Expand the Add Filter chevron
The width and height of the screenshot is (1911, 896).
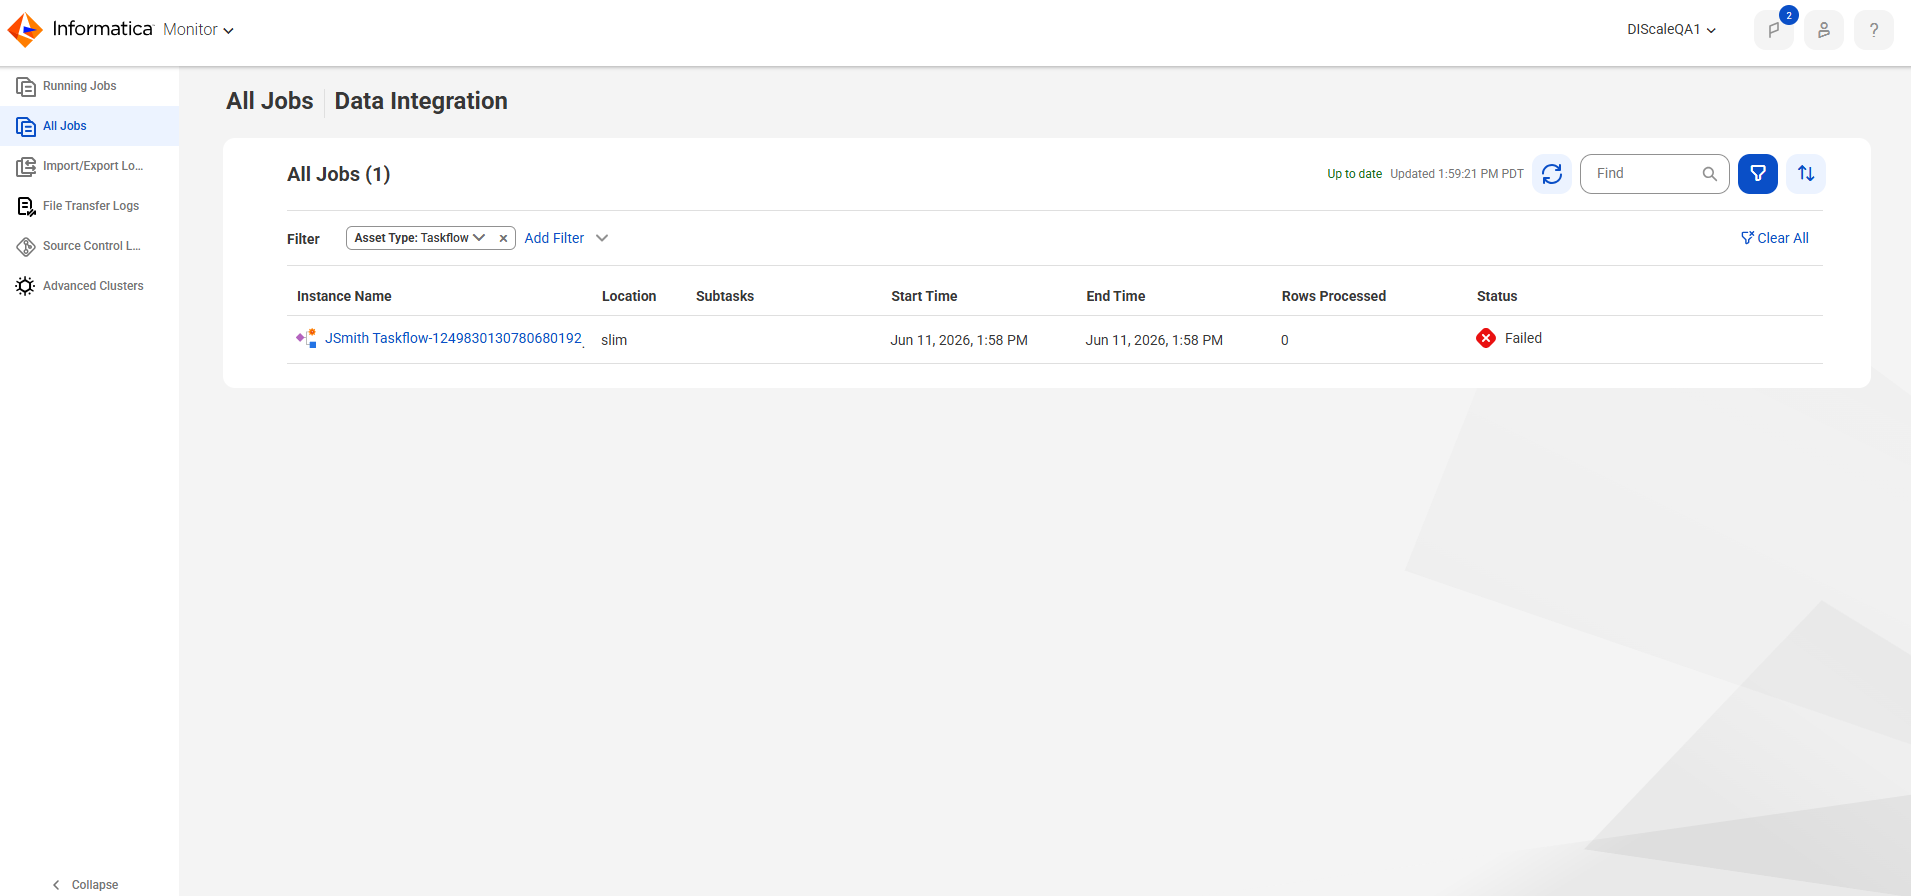(602, 238)
